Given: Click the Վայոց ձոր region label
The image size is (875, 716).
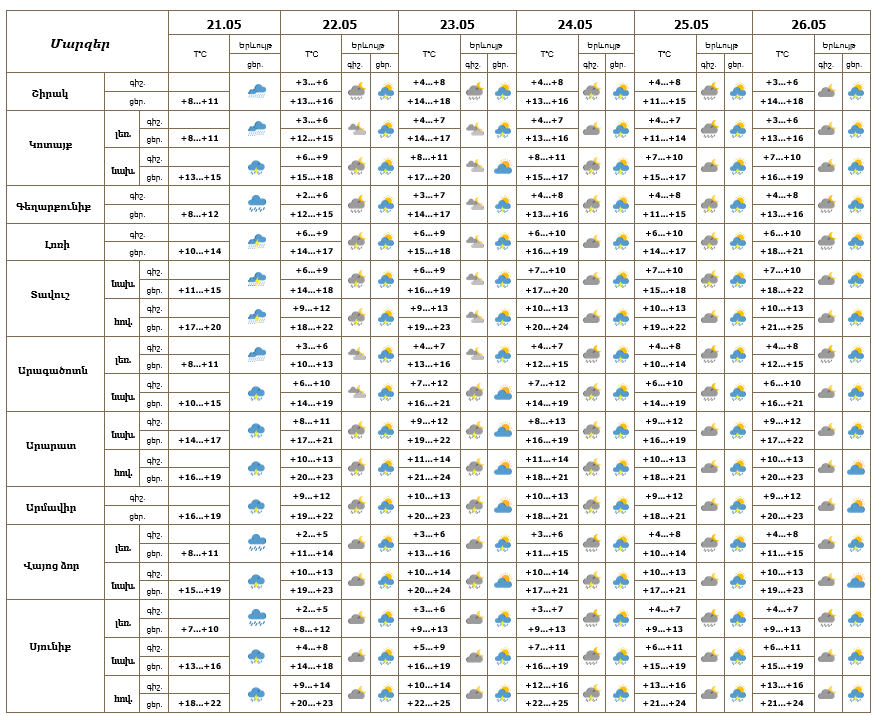Looking at the screenshot, I should pos(51,565).
